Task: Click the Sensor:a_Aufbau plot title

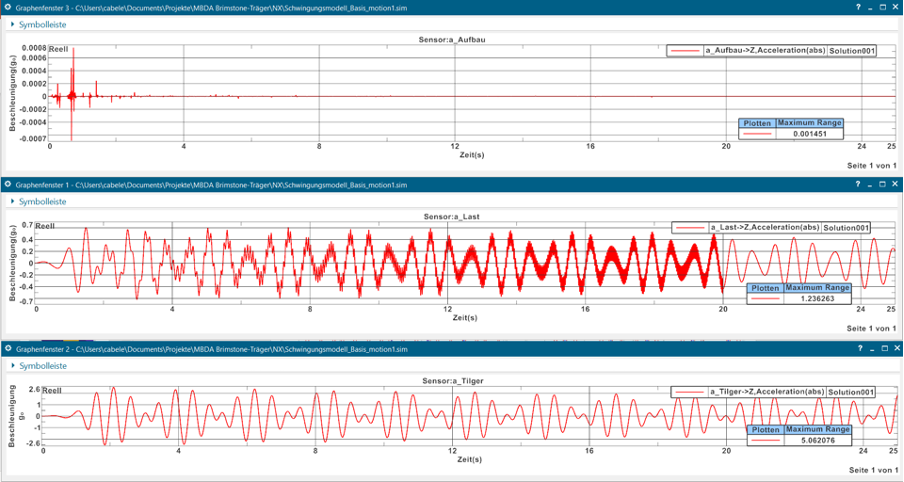Action: click(x=453, y=39)
